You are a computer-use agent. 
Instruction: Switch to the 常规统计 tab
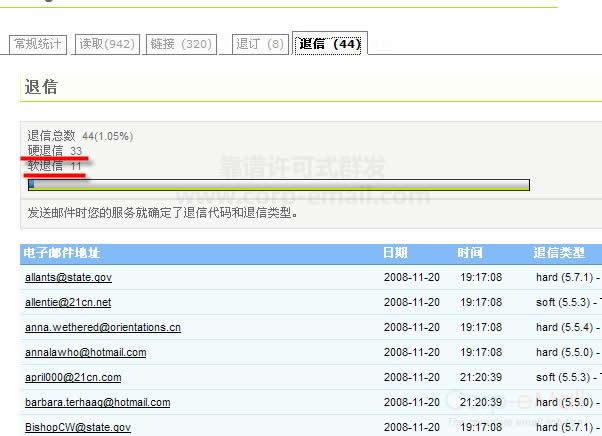point(38,44)
